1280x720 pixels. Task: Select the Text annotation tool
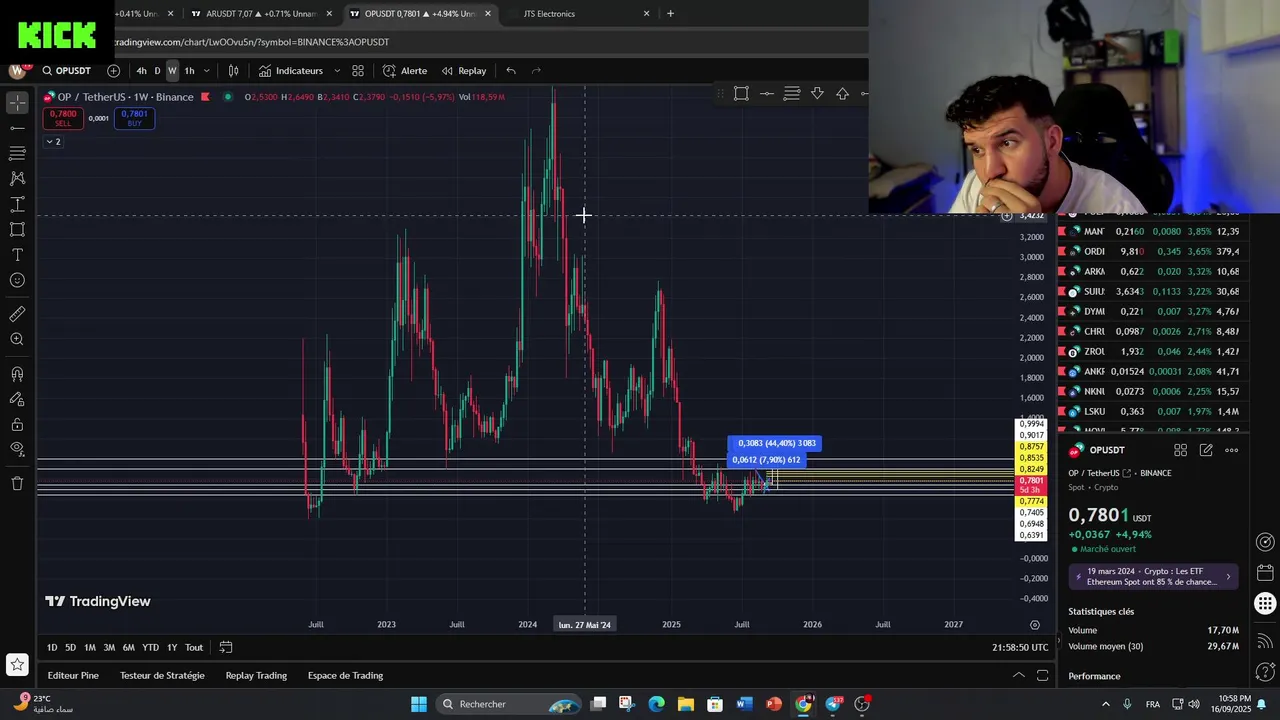17,255
